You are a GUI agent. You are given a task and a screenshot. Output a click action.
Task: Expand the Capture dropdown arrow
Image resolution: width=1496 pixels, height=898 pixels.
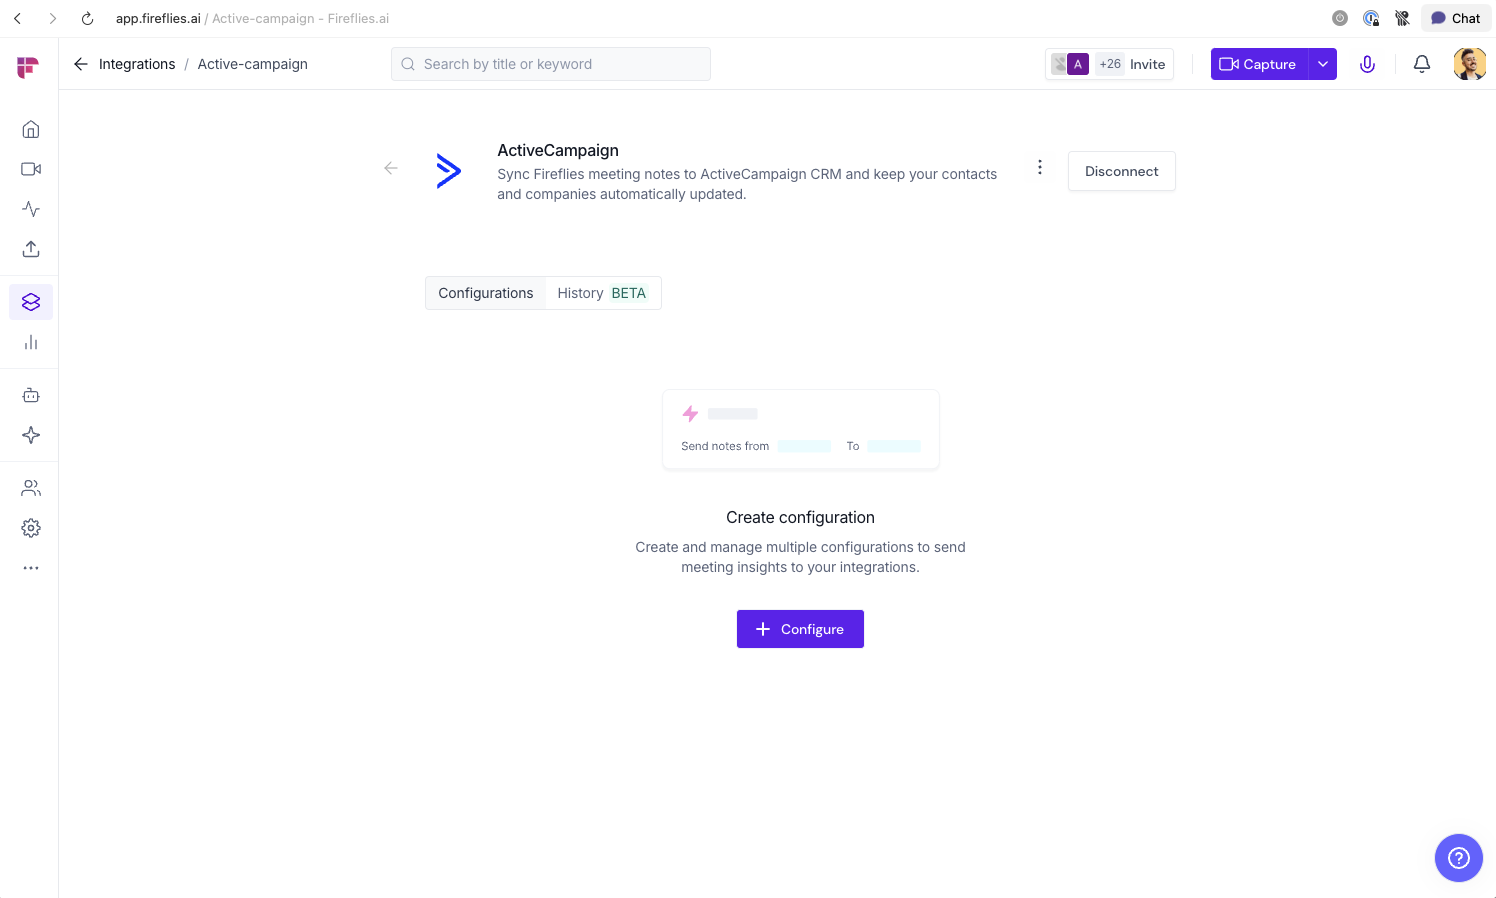(x=1323, y=64)
